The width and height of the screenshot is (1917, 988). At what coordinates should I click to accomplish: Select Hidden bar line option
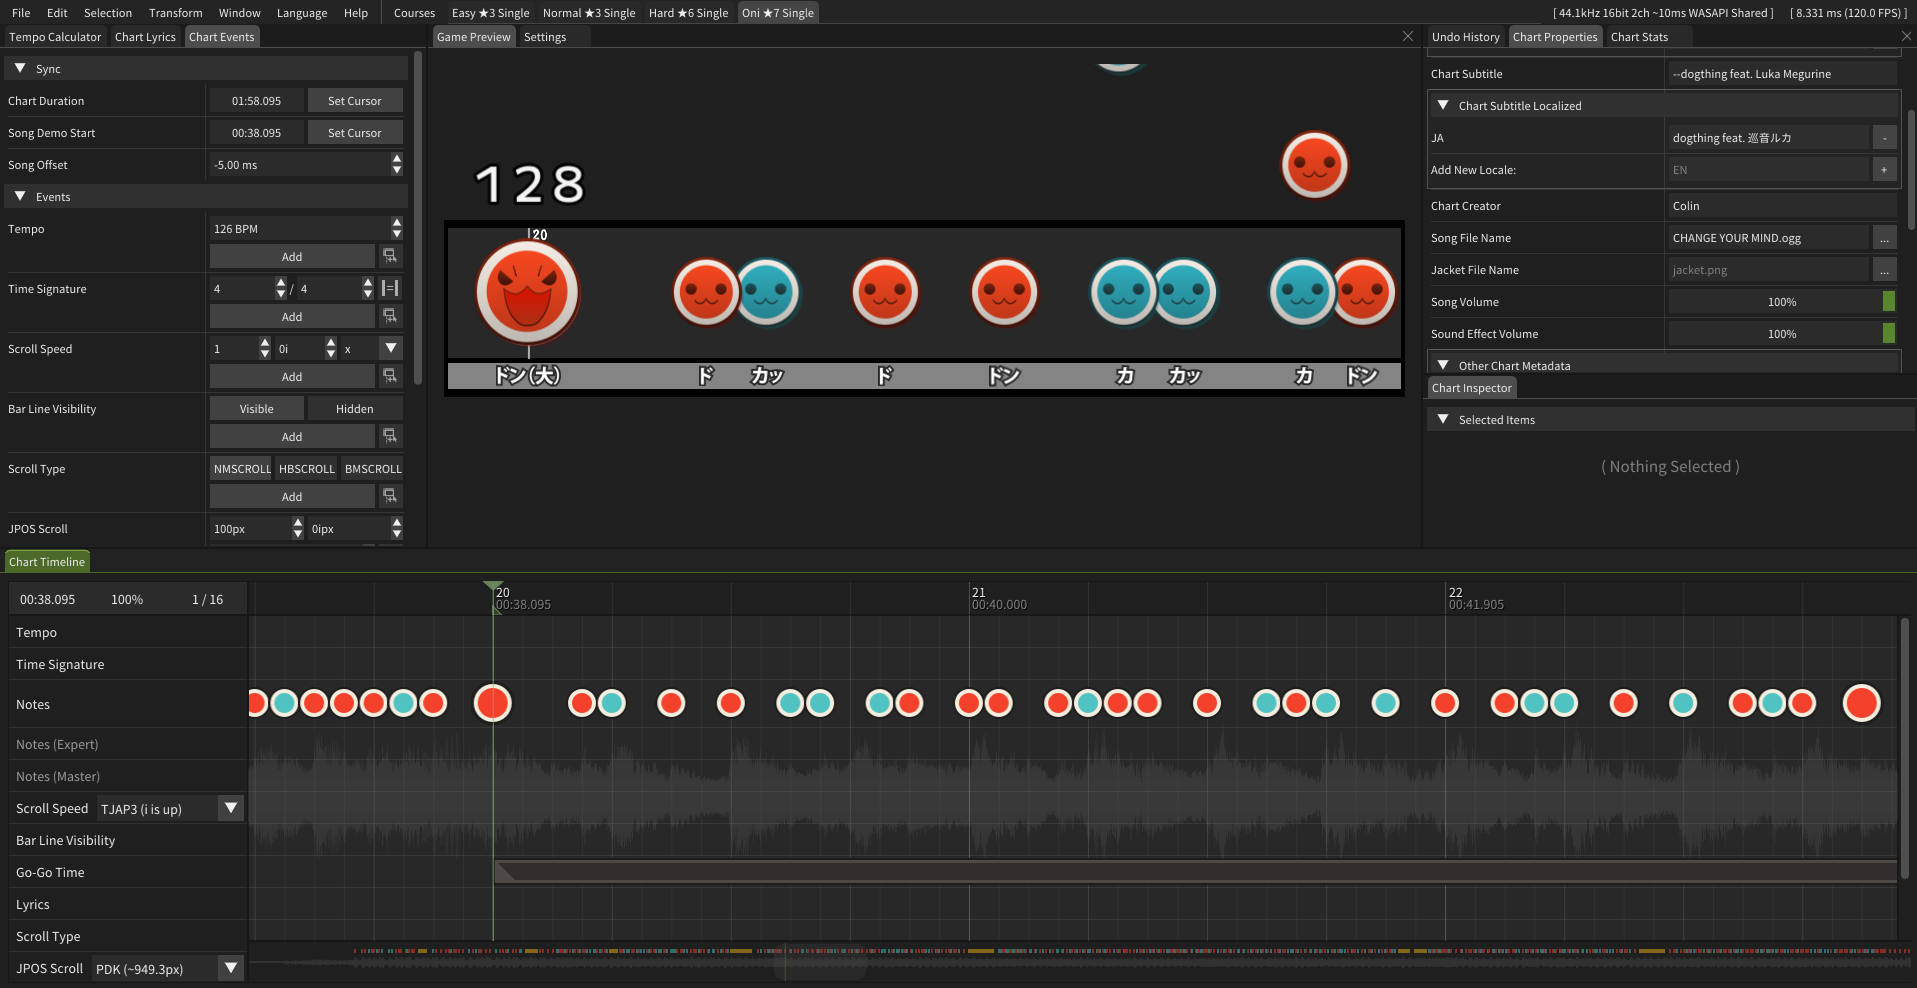point(355,408)
